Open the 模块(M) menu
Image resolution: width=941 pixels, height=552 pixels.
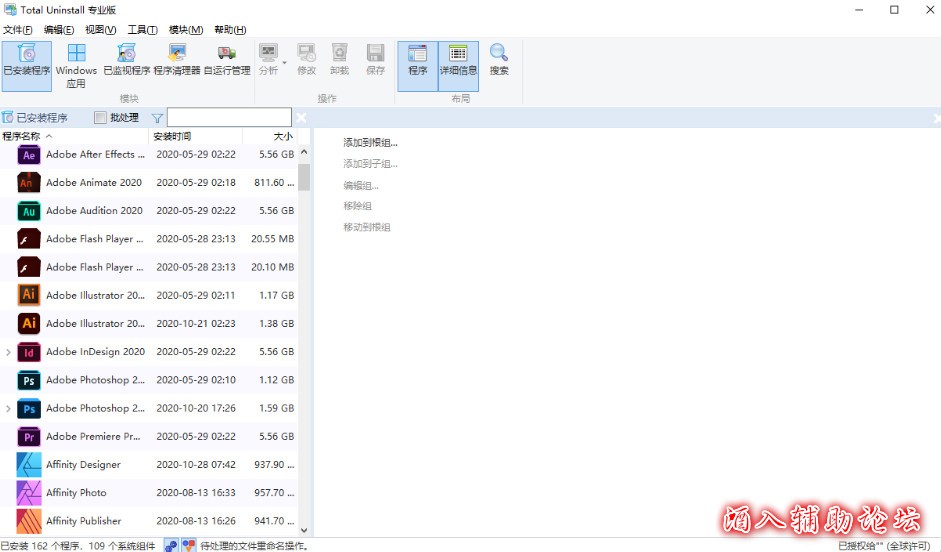185,30
